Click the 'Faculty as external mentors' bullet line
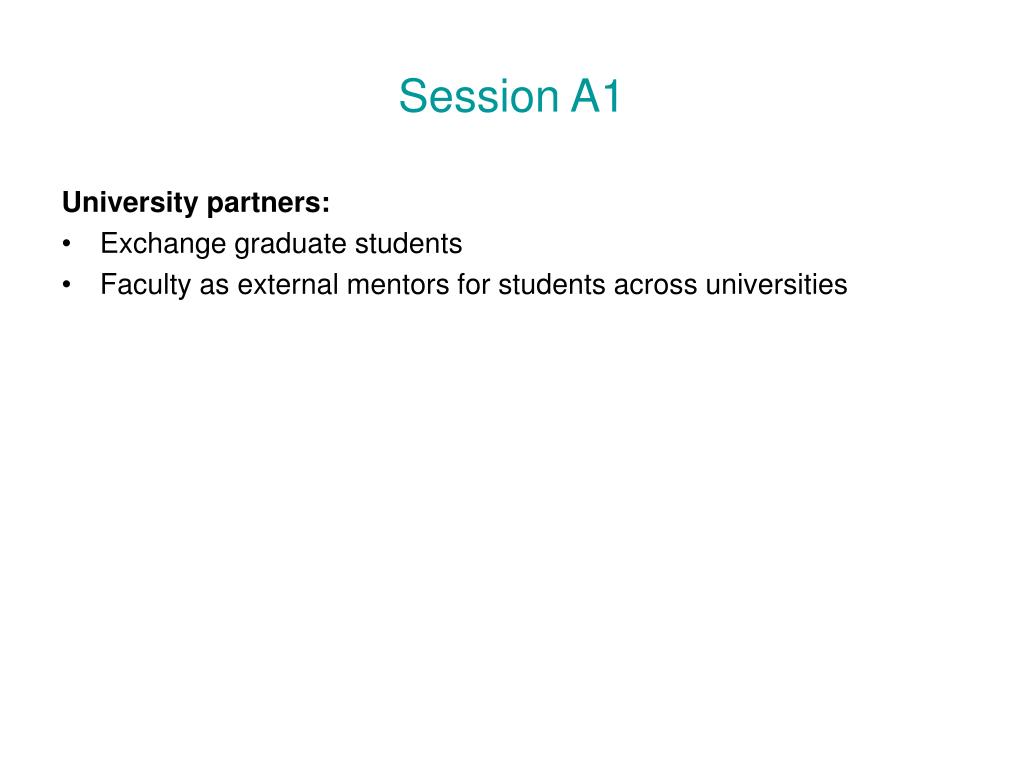The width and height of the screenshot is (1024, 768). [473, 285]
